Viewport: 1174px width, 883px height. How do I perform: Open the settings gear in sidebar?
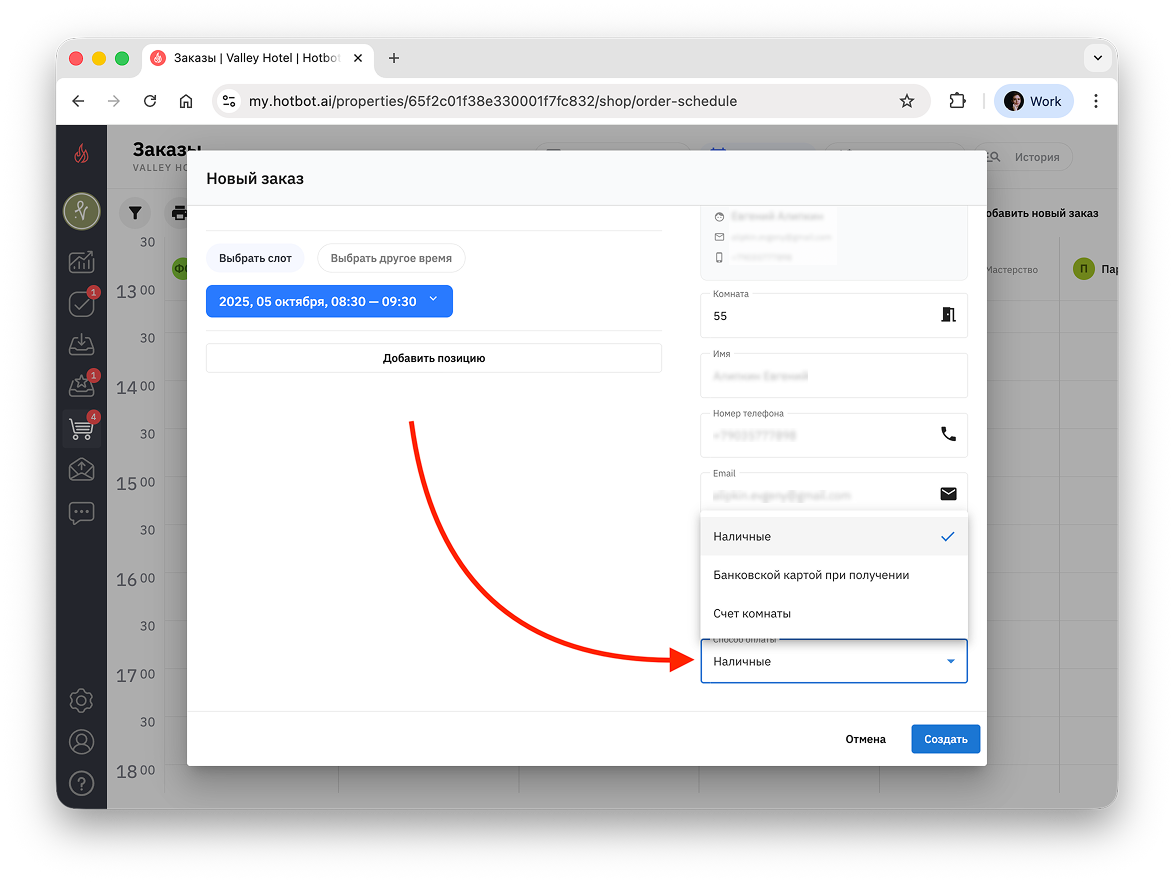click(x=82, y=700)
